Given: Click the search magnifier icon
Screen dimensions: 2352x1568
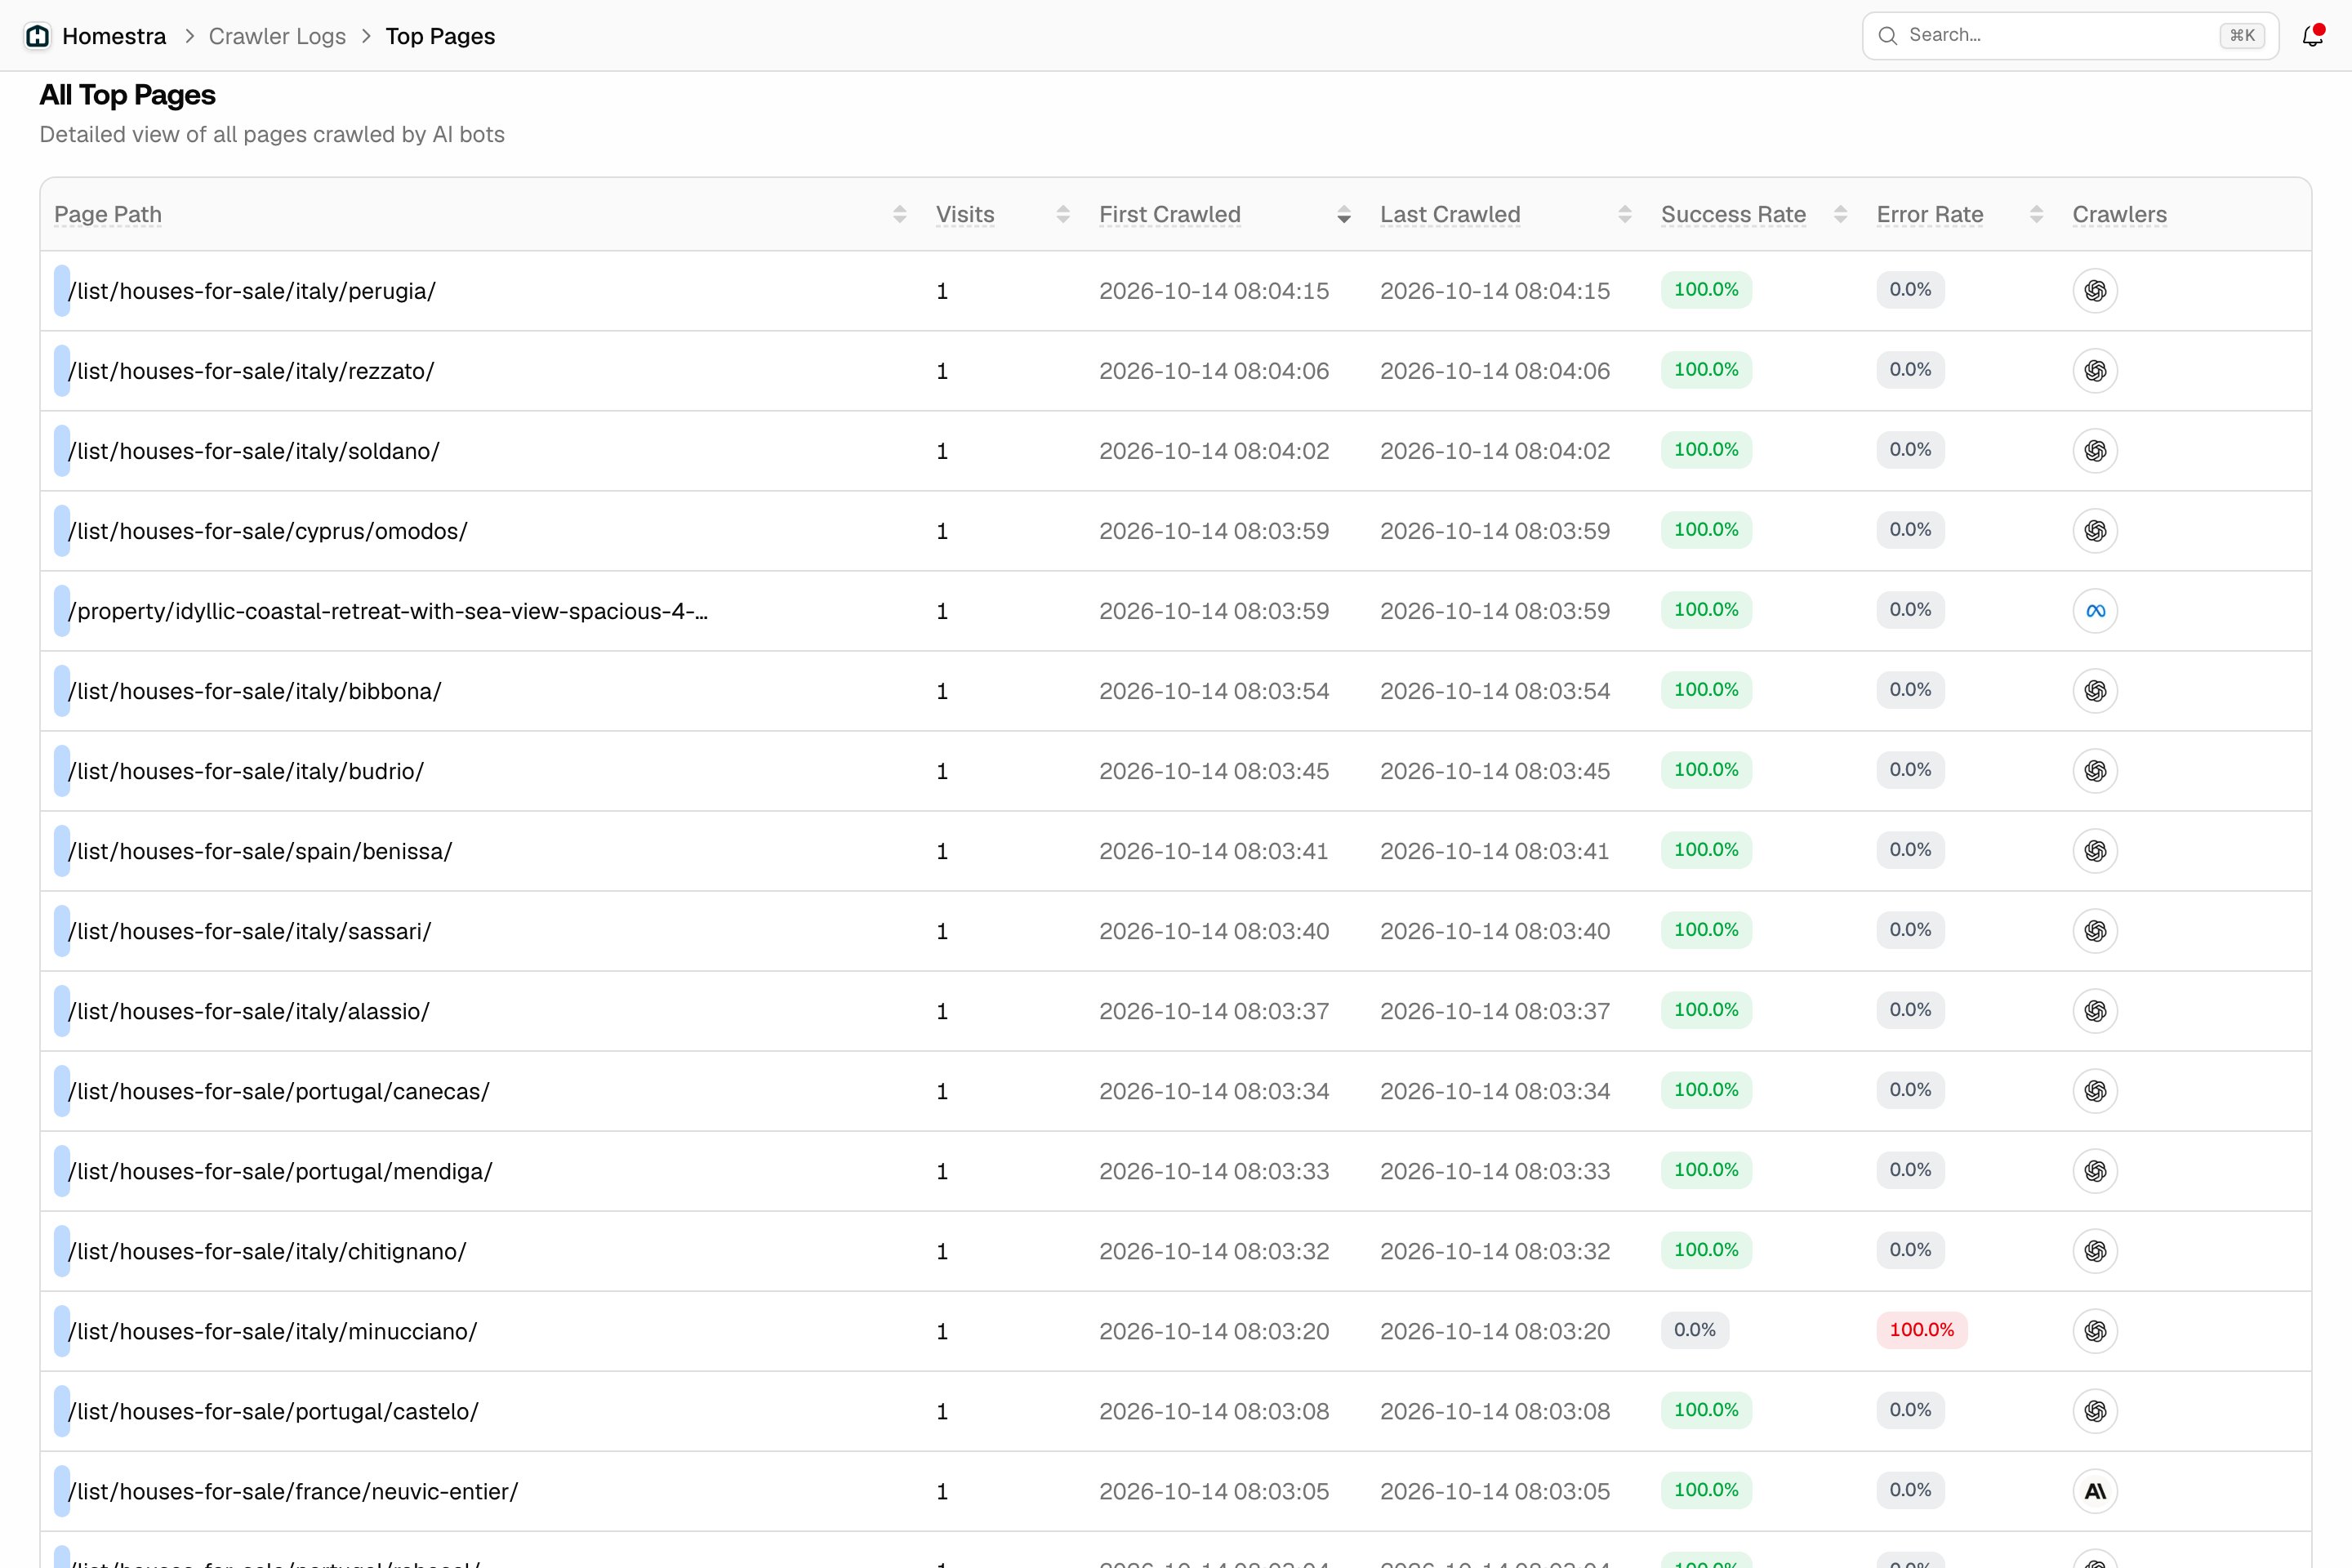Looking at the screenshot, I should click(1887, 36).
